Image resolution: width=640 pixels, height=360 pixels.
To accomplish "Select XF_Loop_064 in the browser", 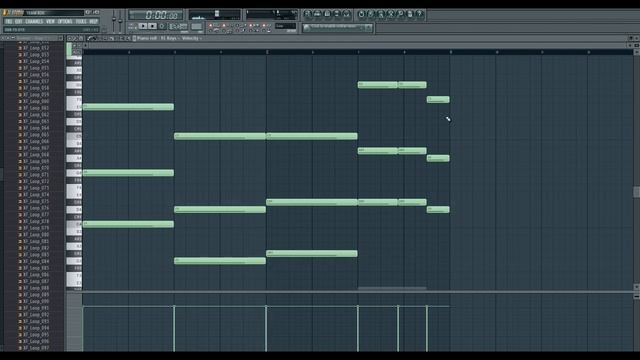I will point(36,128).
